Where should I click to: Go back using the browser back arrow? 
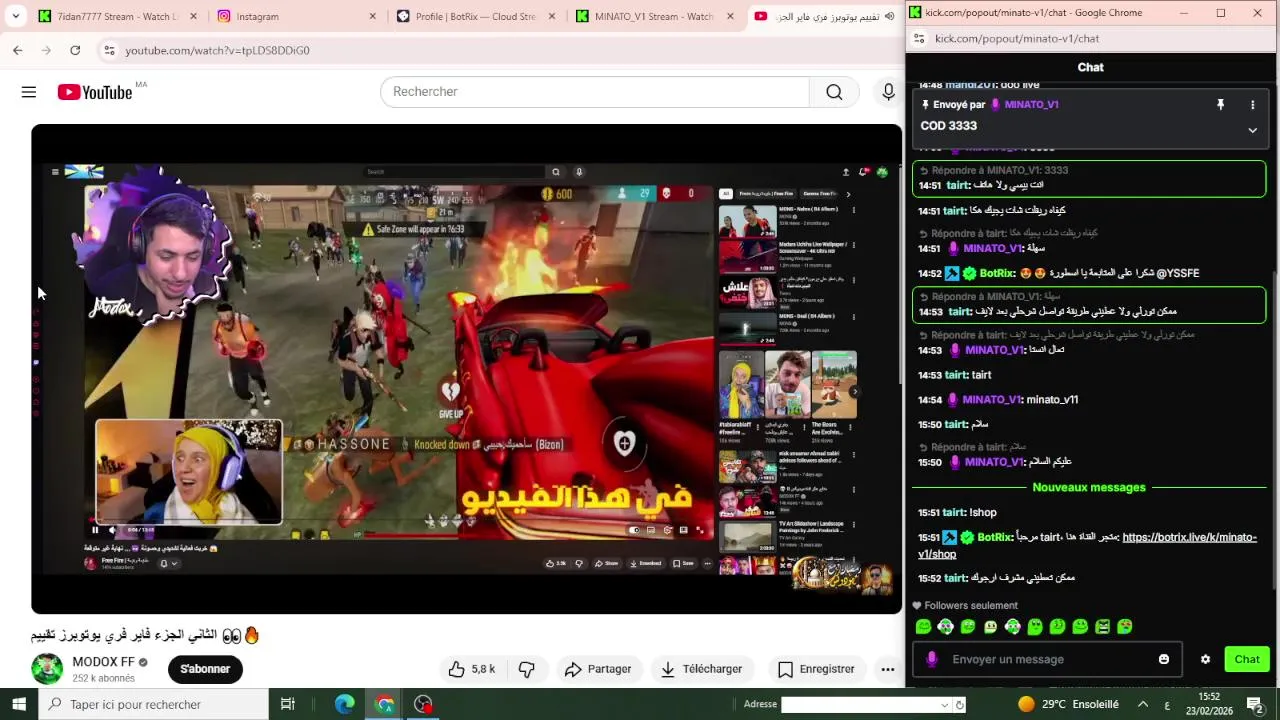tap(18, 50)
